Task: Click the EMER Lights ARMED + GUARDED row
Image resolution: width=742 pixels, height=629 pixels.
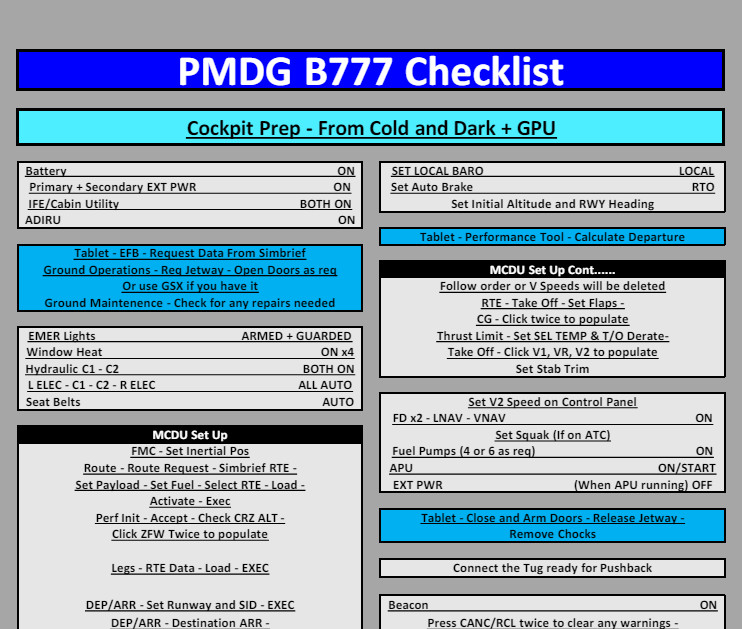Action: click(x=190, y=336)
